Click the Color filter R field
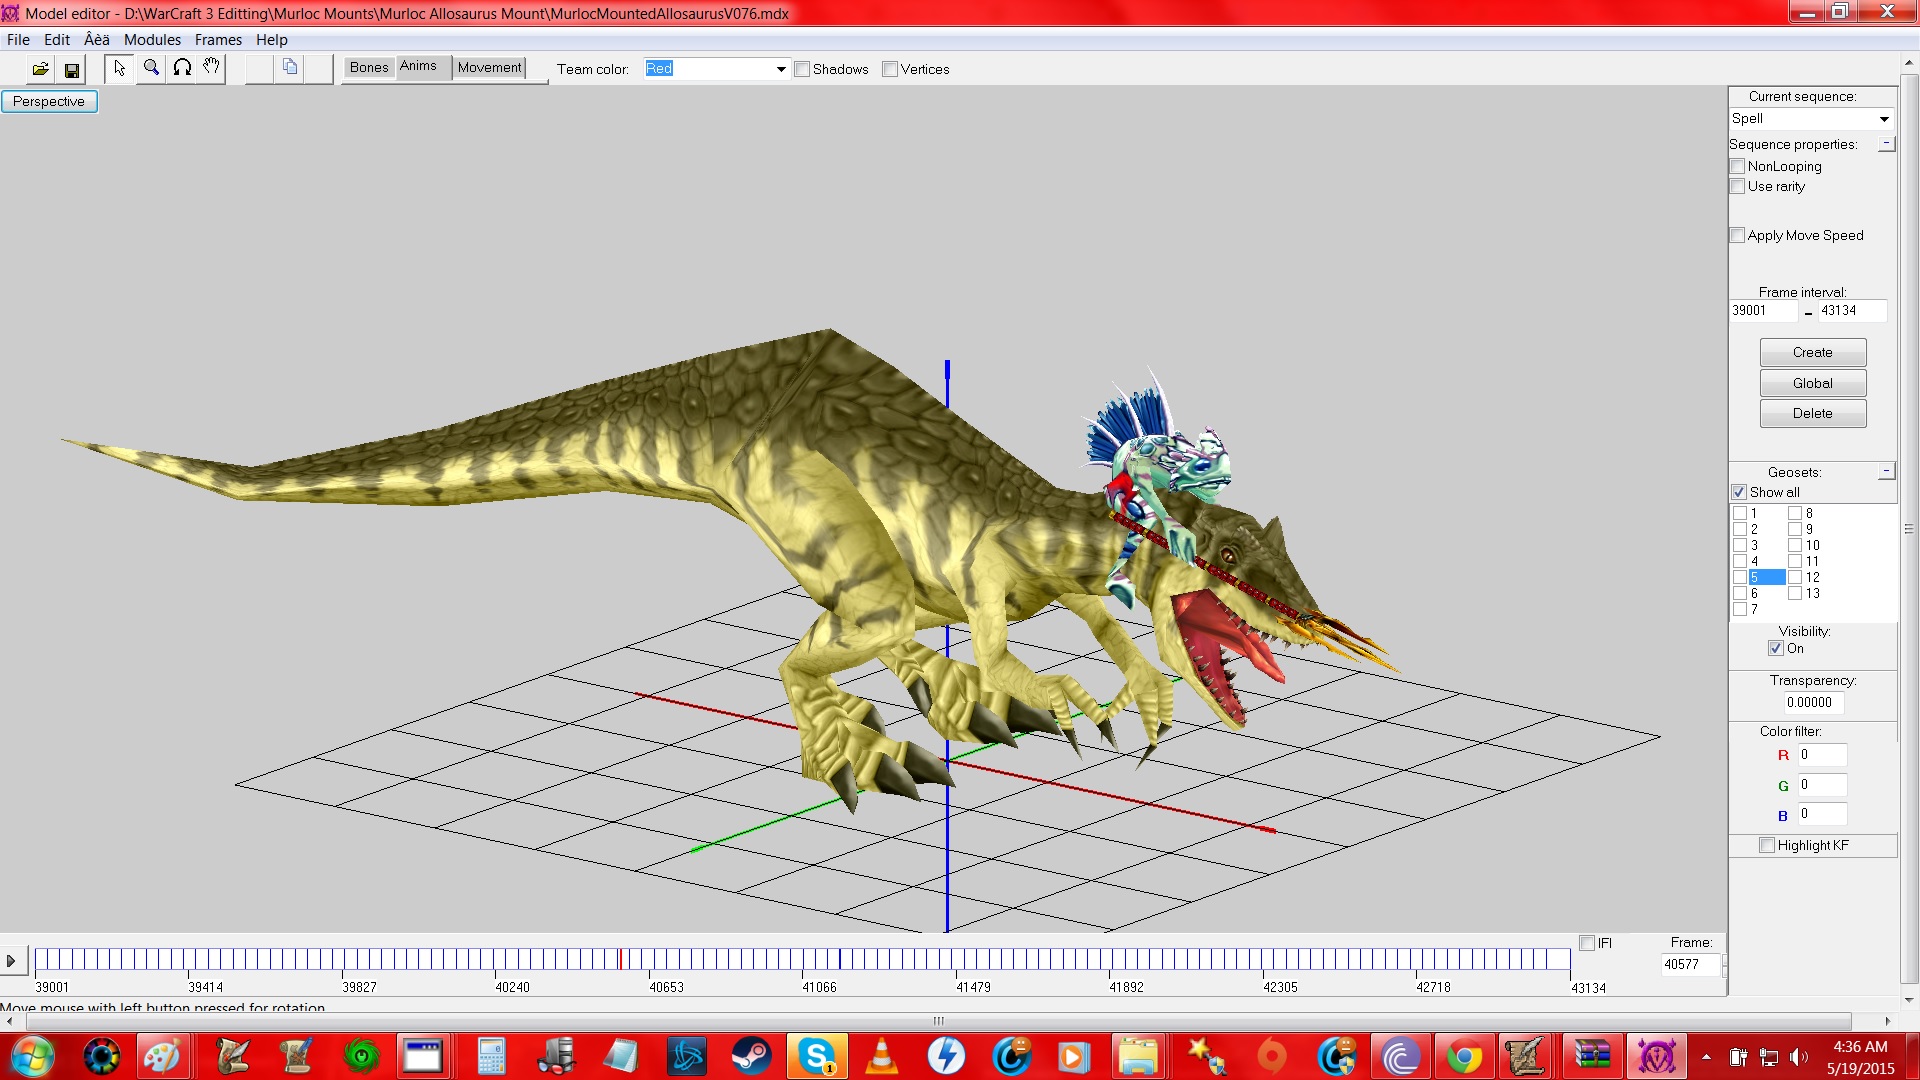 coord(1822,755)
